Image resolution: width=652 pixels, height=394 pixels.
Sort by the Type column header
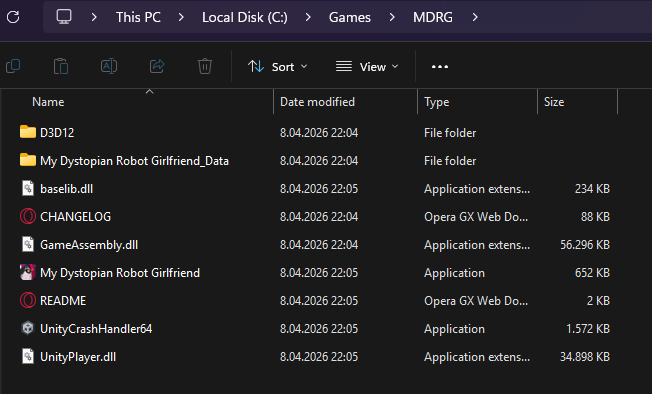click(437, 102)
